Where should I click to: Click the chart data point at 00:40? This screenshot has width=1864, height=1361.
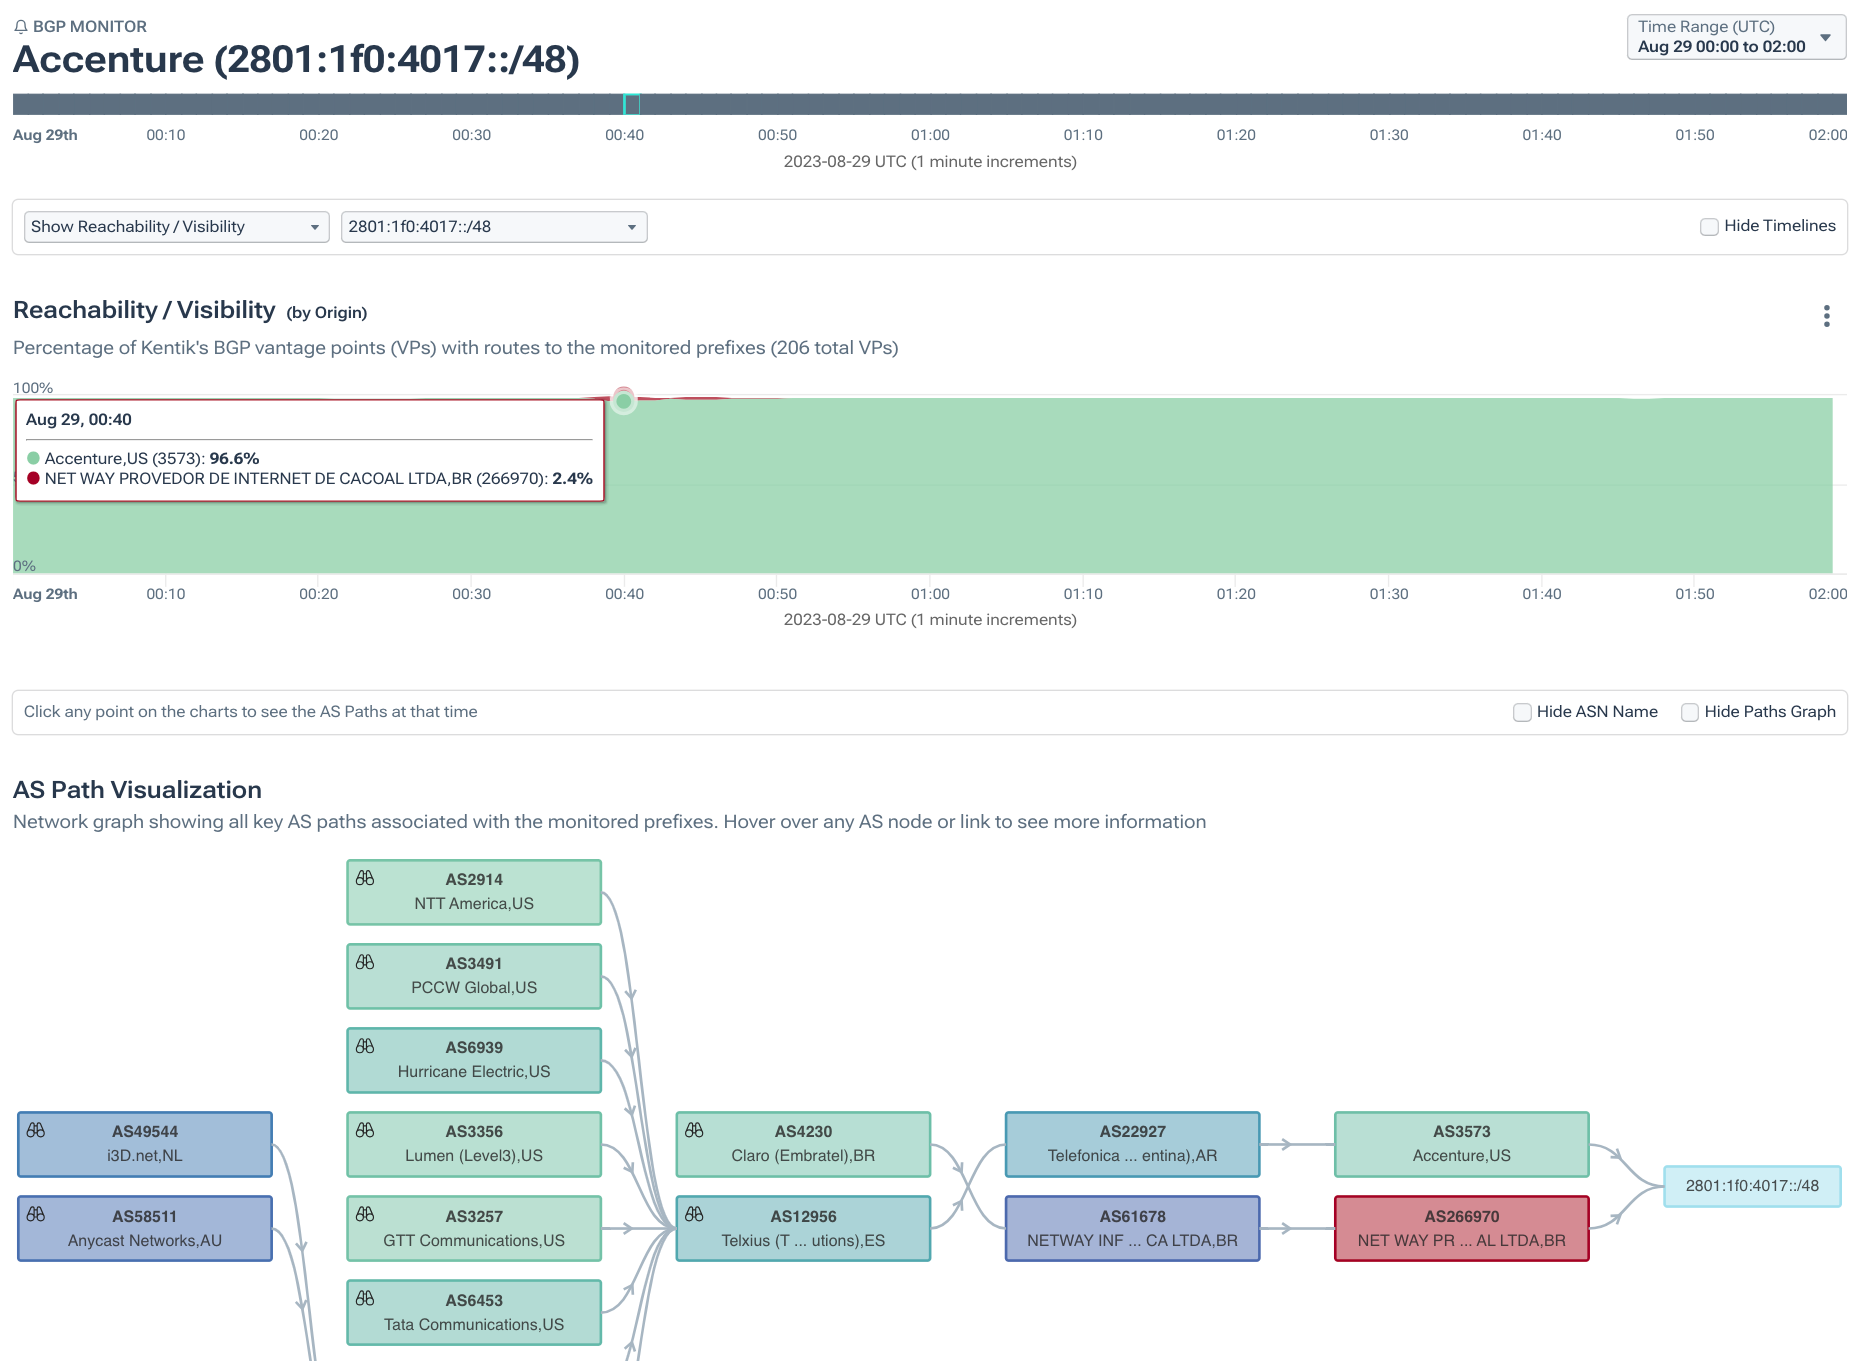click(x=624, y=401)
